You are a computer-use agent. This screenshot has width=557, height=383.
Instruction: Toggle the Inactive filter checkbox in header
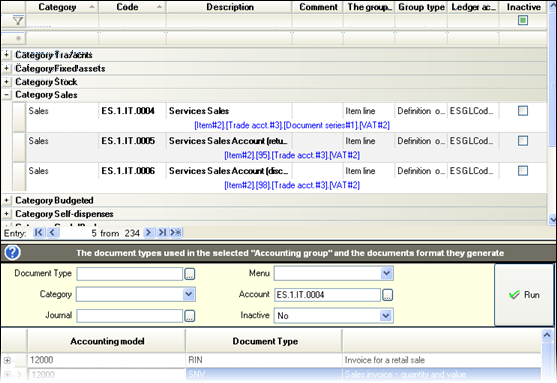point(523,21)
